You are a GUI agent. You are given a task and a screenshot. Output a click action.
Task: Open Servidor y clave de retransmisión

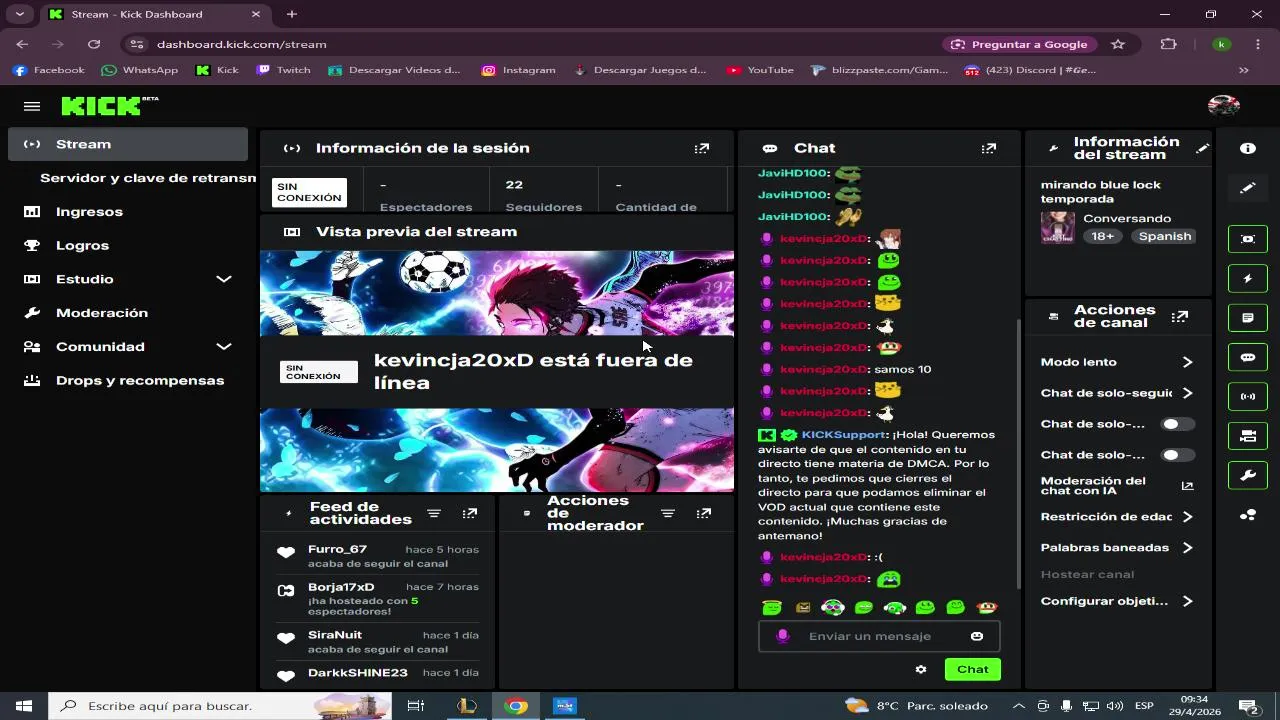(148, 178)
